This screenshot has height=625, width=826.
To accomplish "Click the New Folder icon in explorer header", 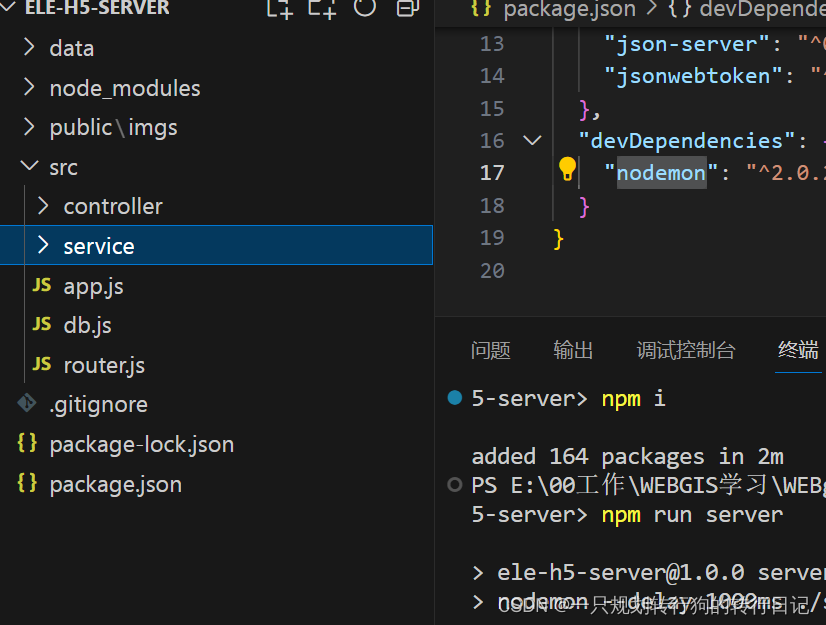I will 322,9.
